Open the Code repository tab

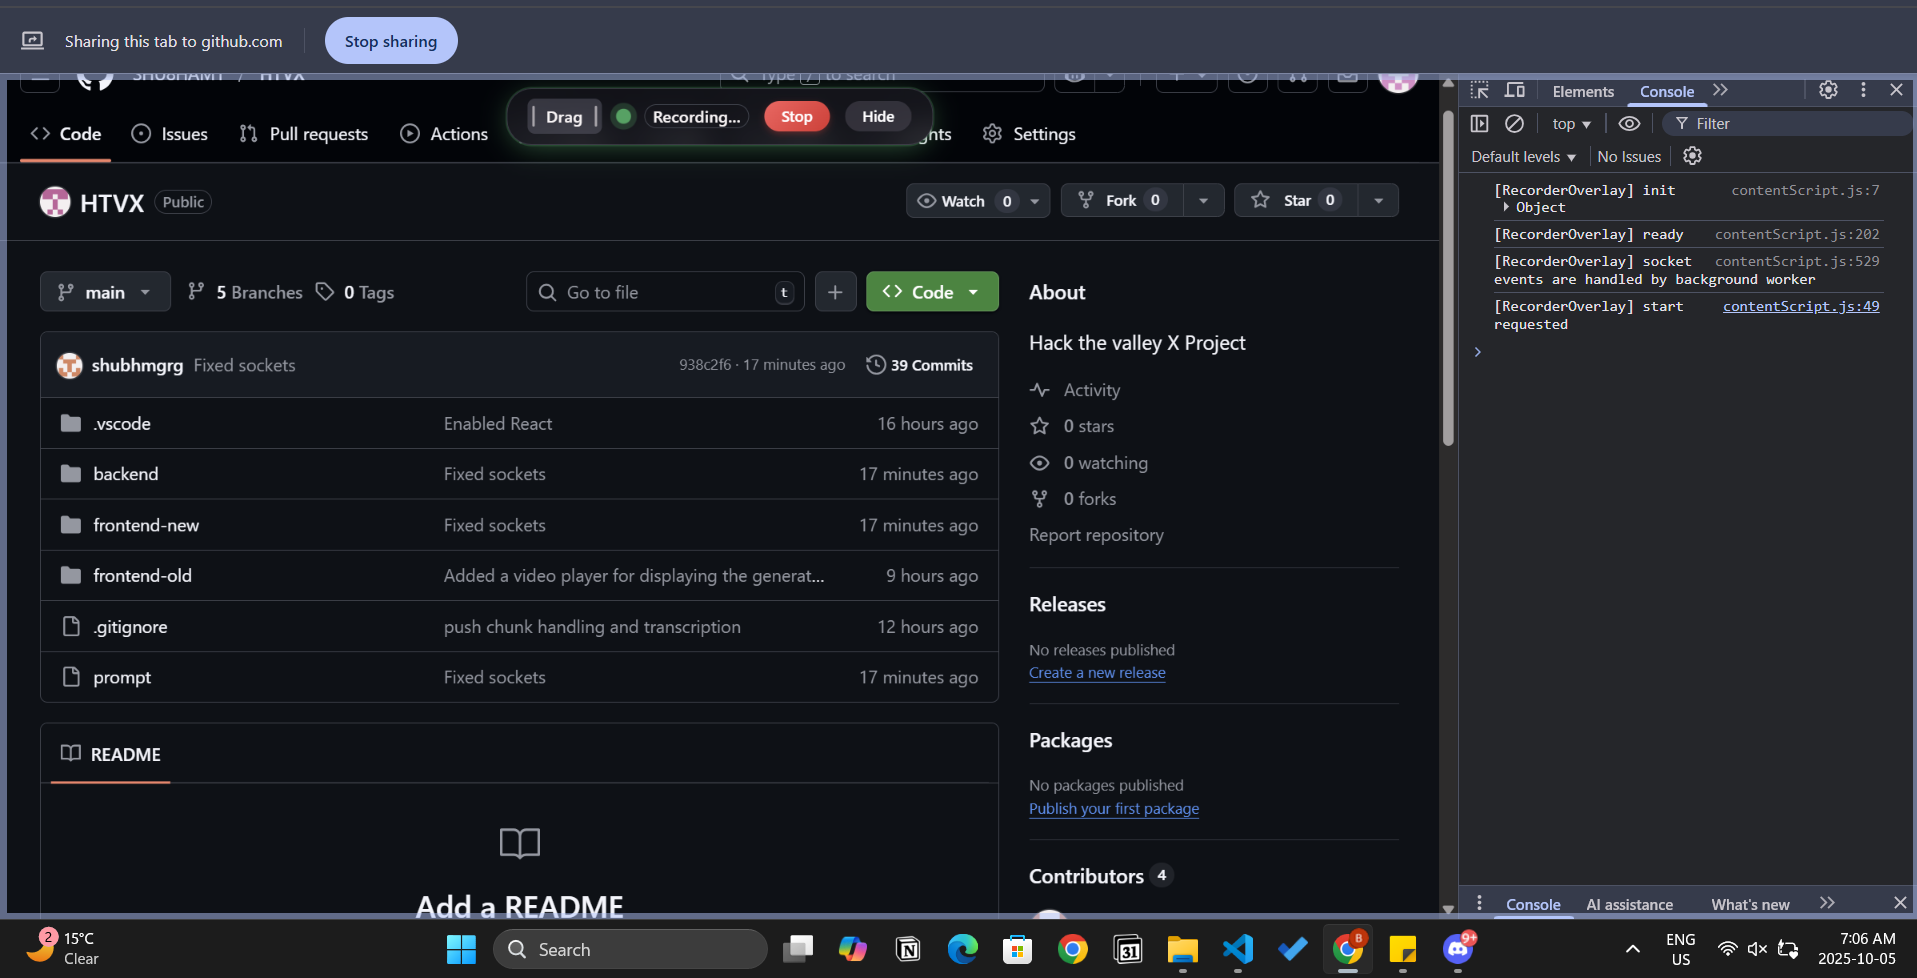point(66,134)
